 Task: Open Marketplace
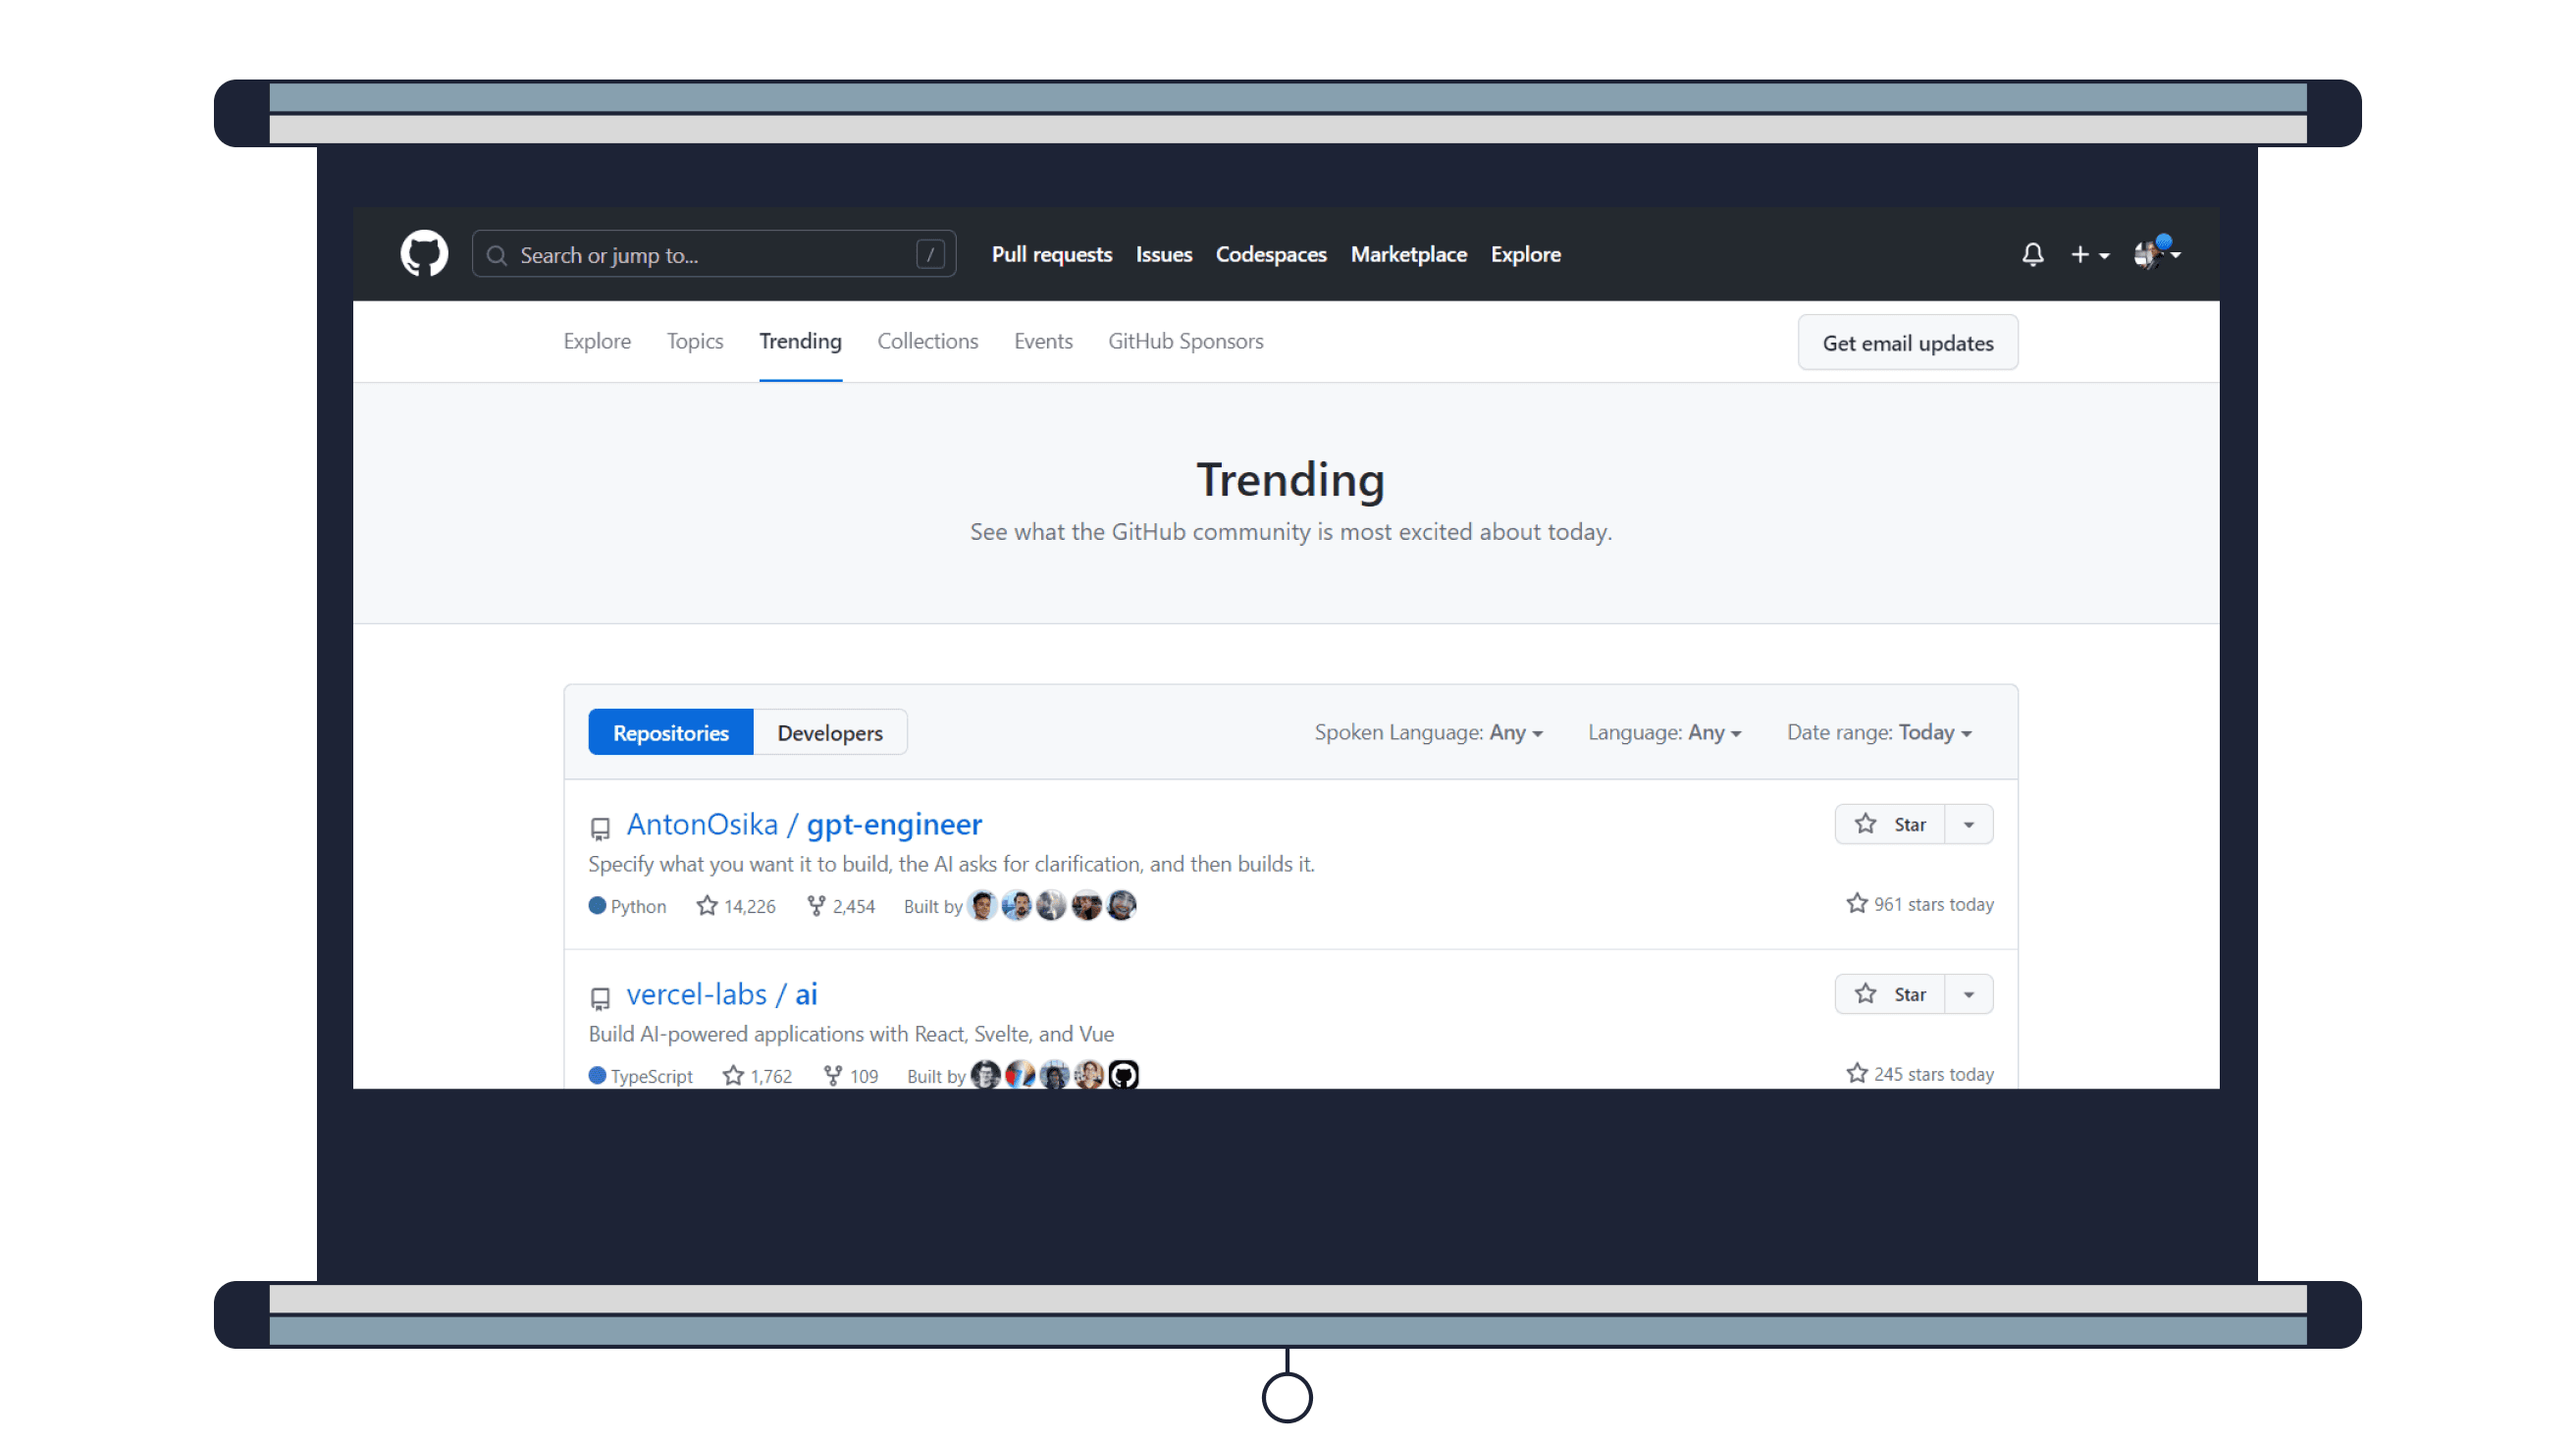point(1408,254)
